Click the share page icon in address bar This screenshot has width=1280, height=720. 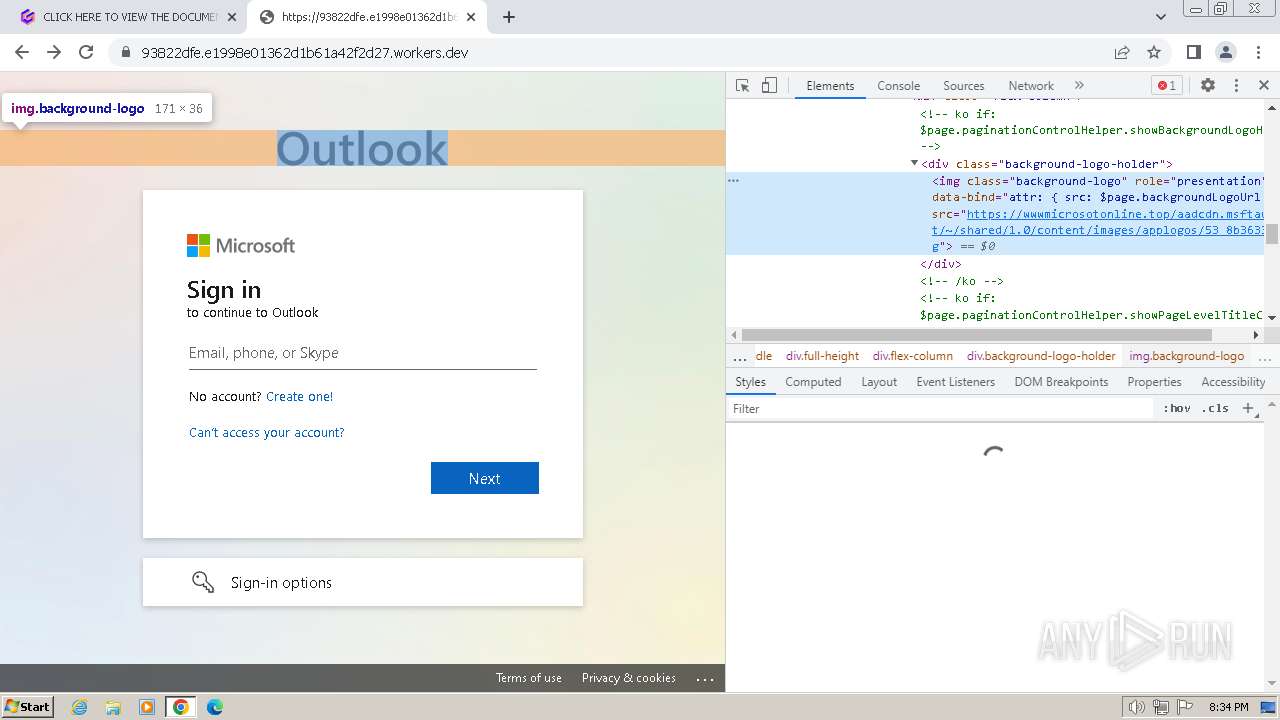(x=1122, y=52)
